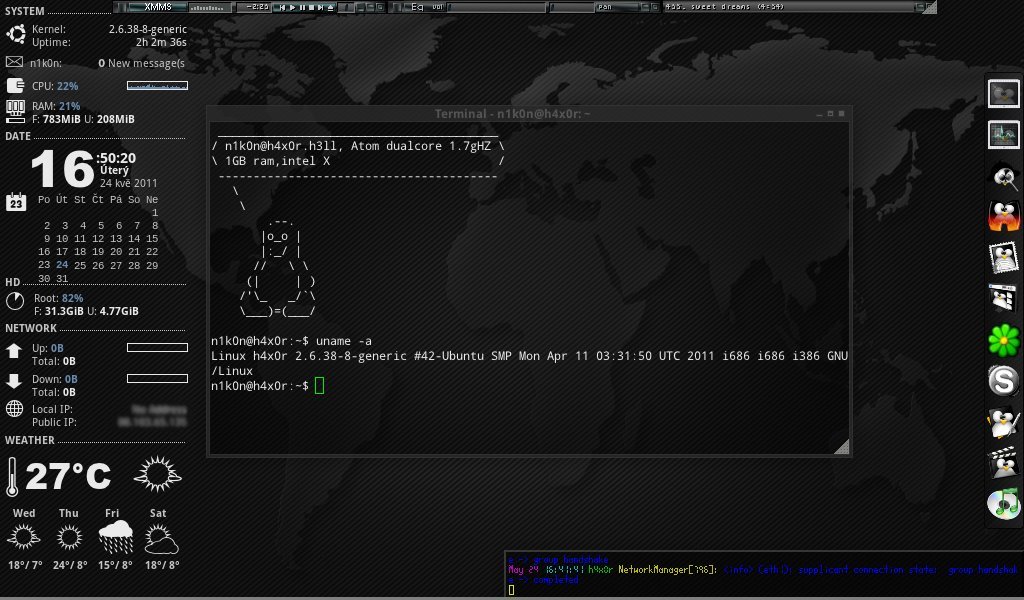The width and height of the screenshot is (1024, 600).
Task: Click the penguin holding a pen icon
Action: (x=1003, y=422)
